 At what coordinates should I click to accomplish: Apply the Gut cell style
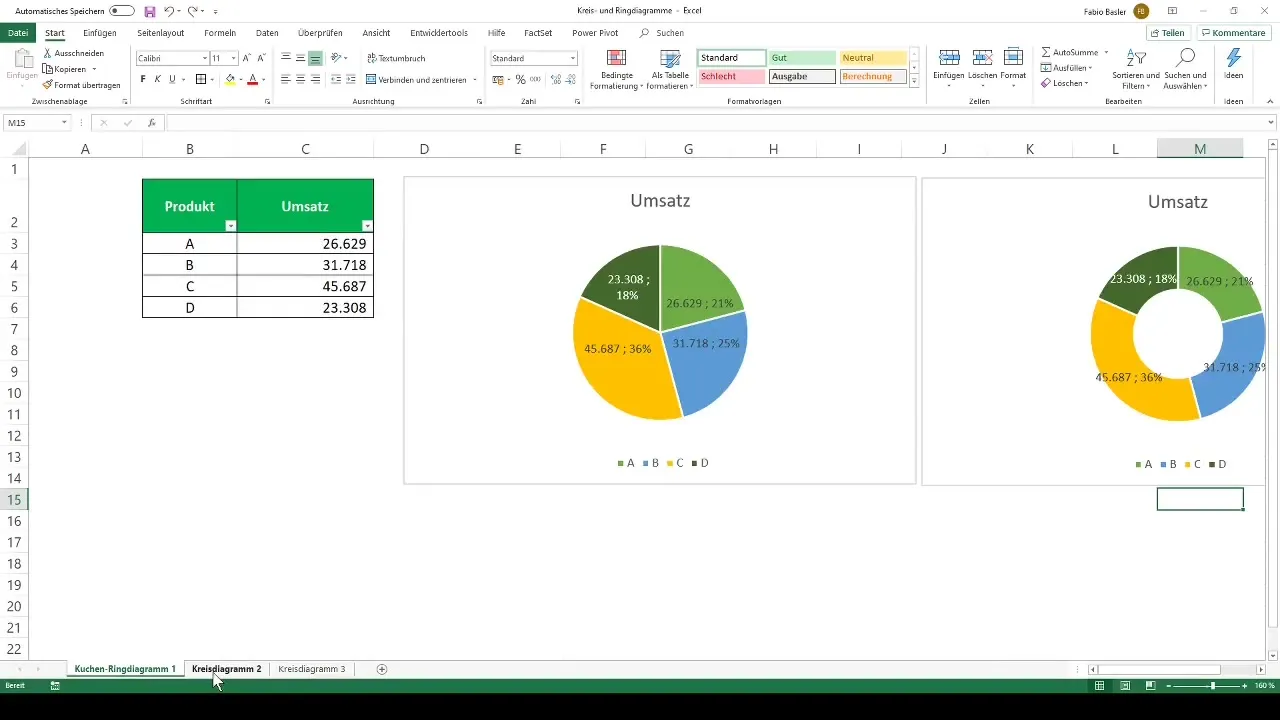pos(802,58)
